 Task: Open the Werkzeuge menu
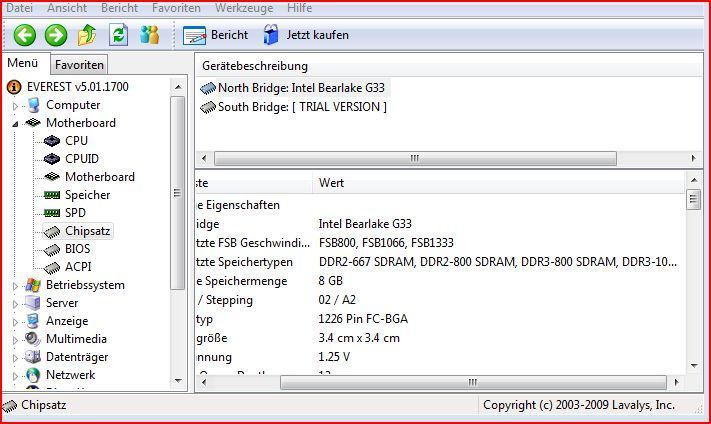pyautogui.click(x=244, y=8)
